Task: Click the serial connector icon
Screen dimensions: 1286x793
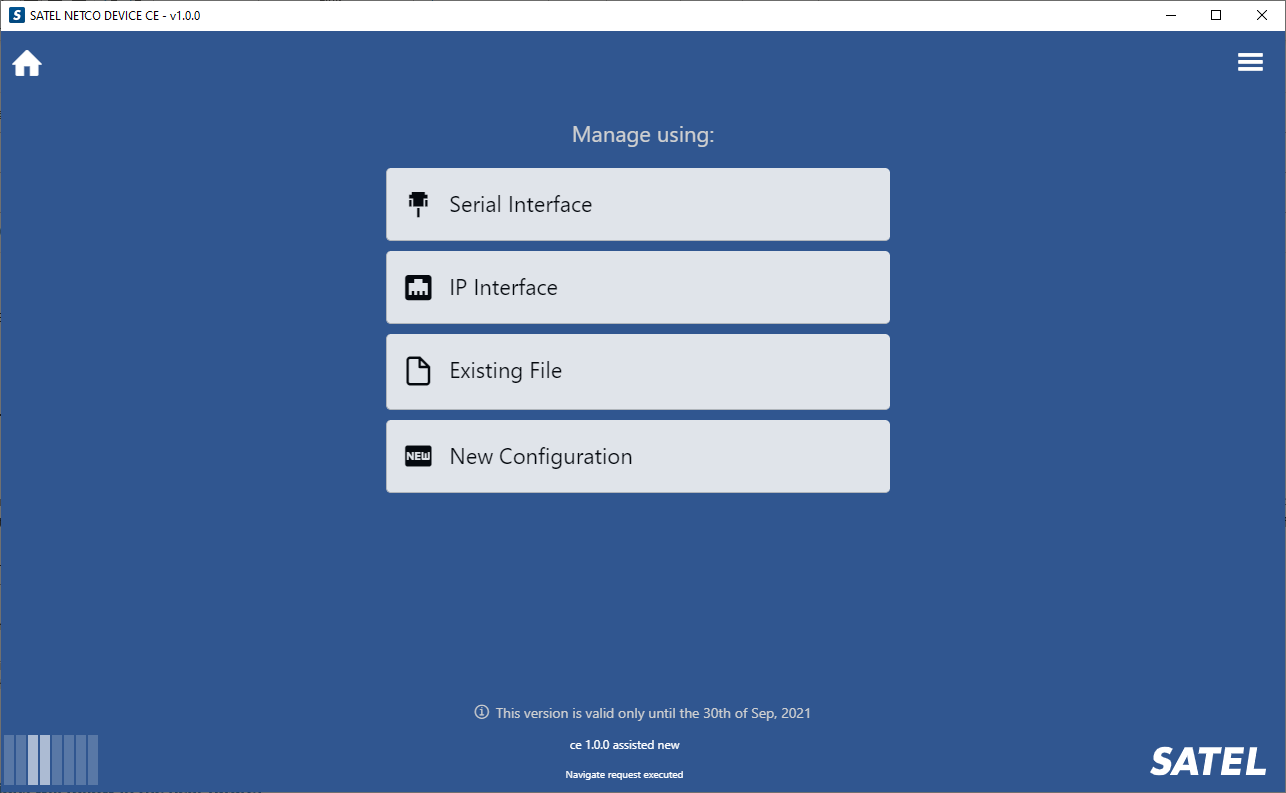Action: click(x=418, y=204)
